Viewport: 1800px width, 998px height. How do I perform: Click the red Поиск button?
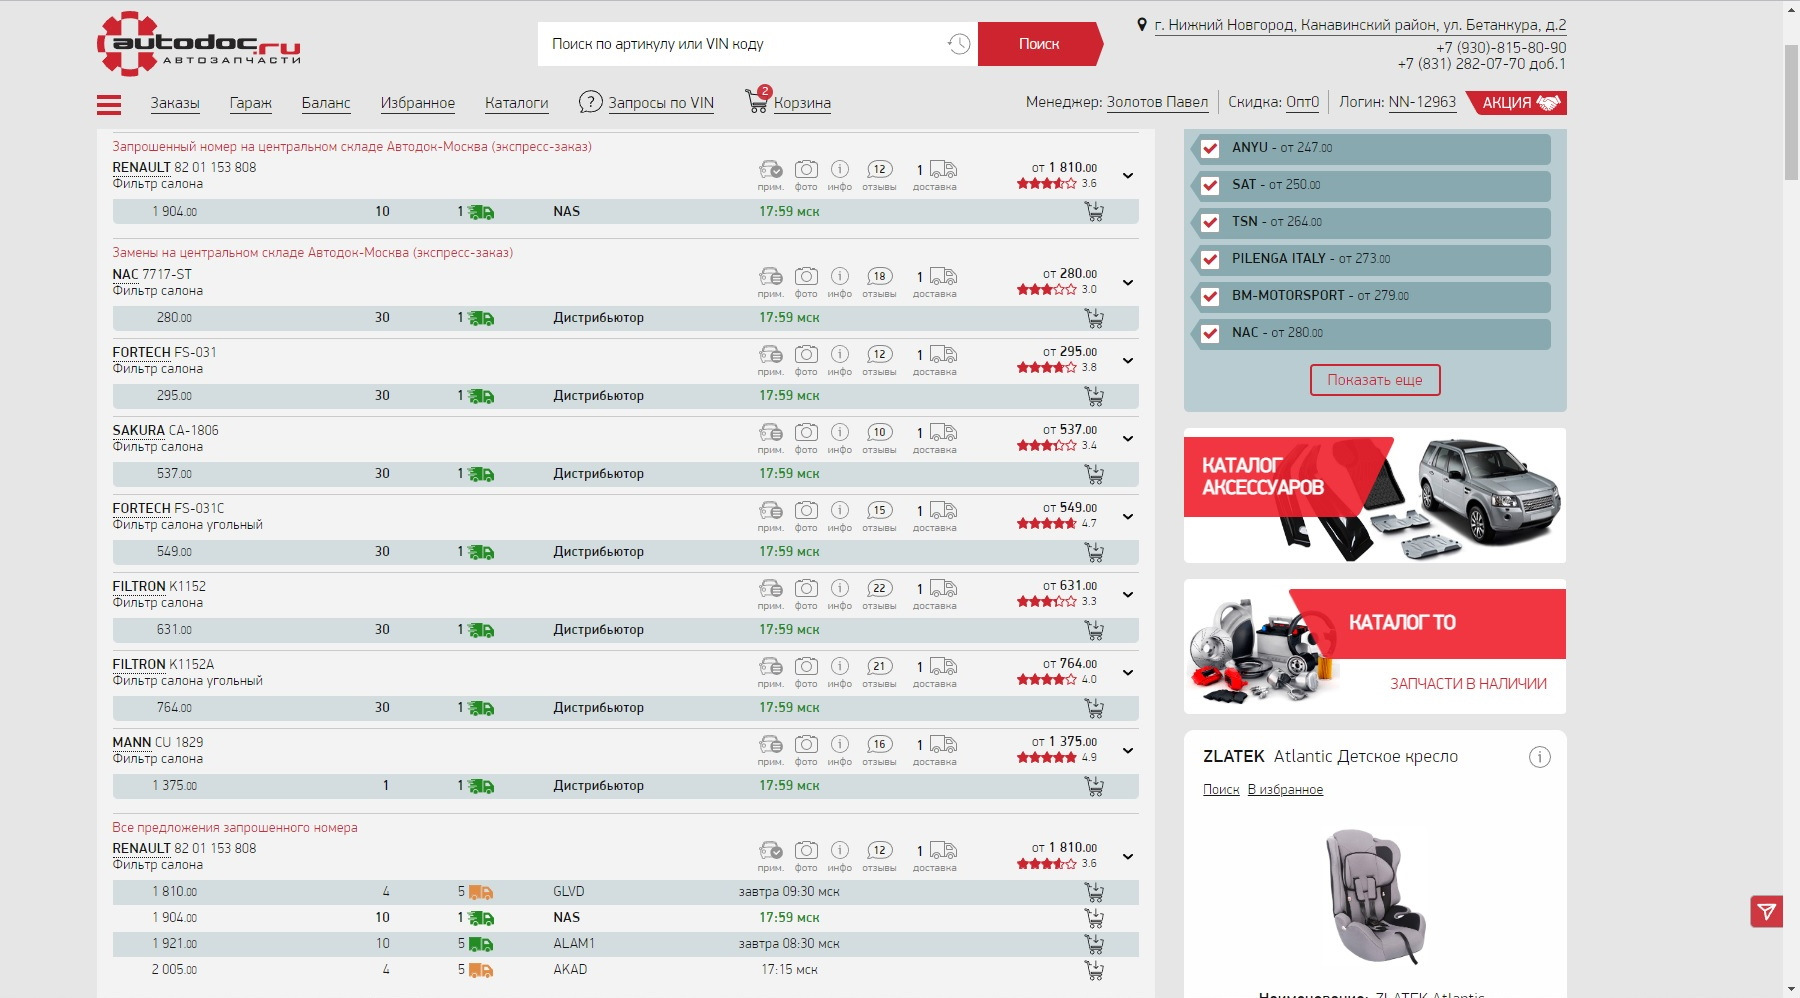pos(1039,44)
